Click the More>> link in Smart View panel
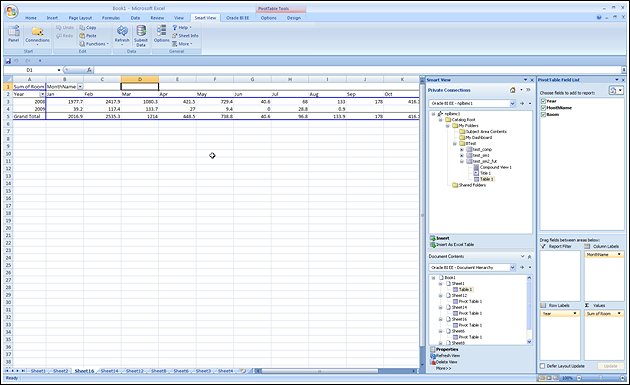This screenshot has height=385, width=630. [x=443, y=368]
